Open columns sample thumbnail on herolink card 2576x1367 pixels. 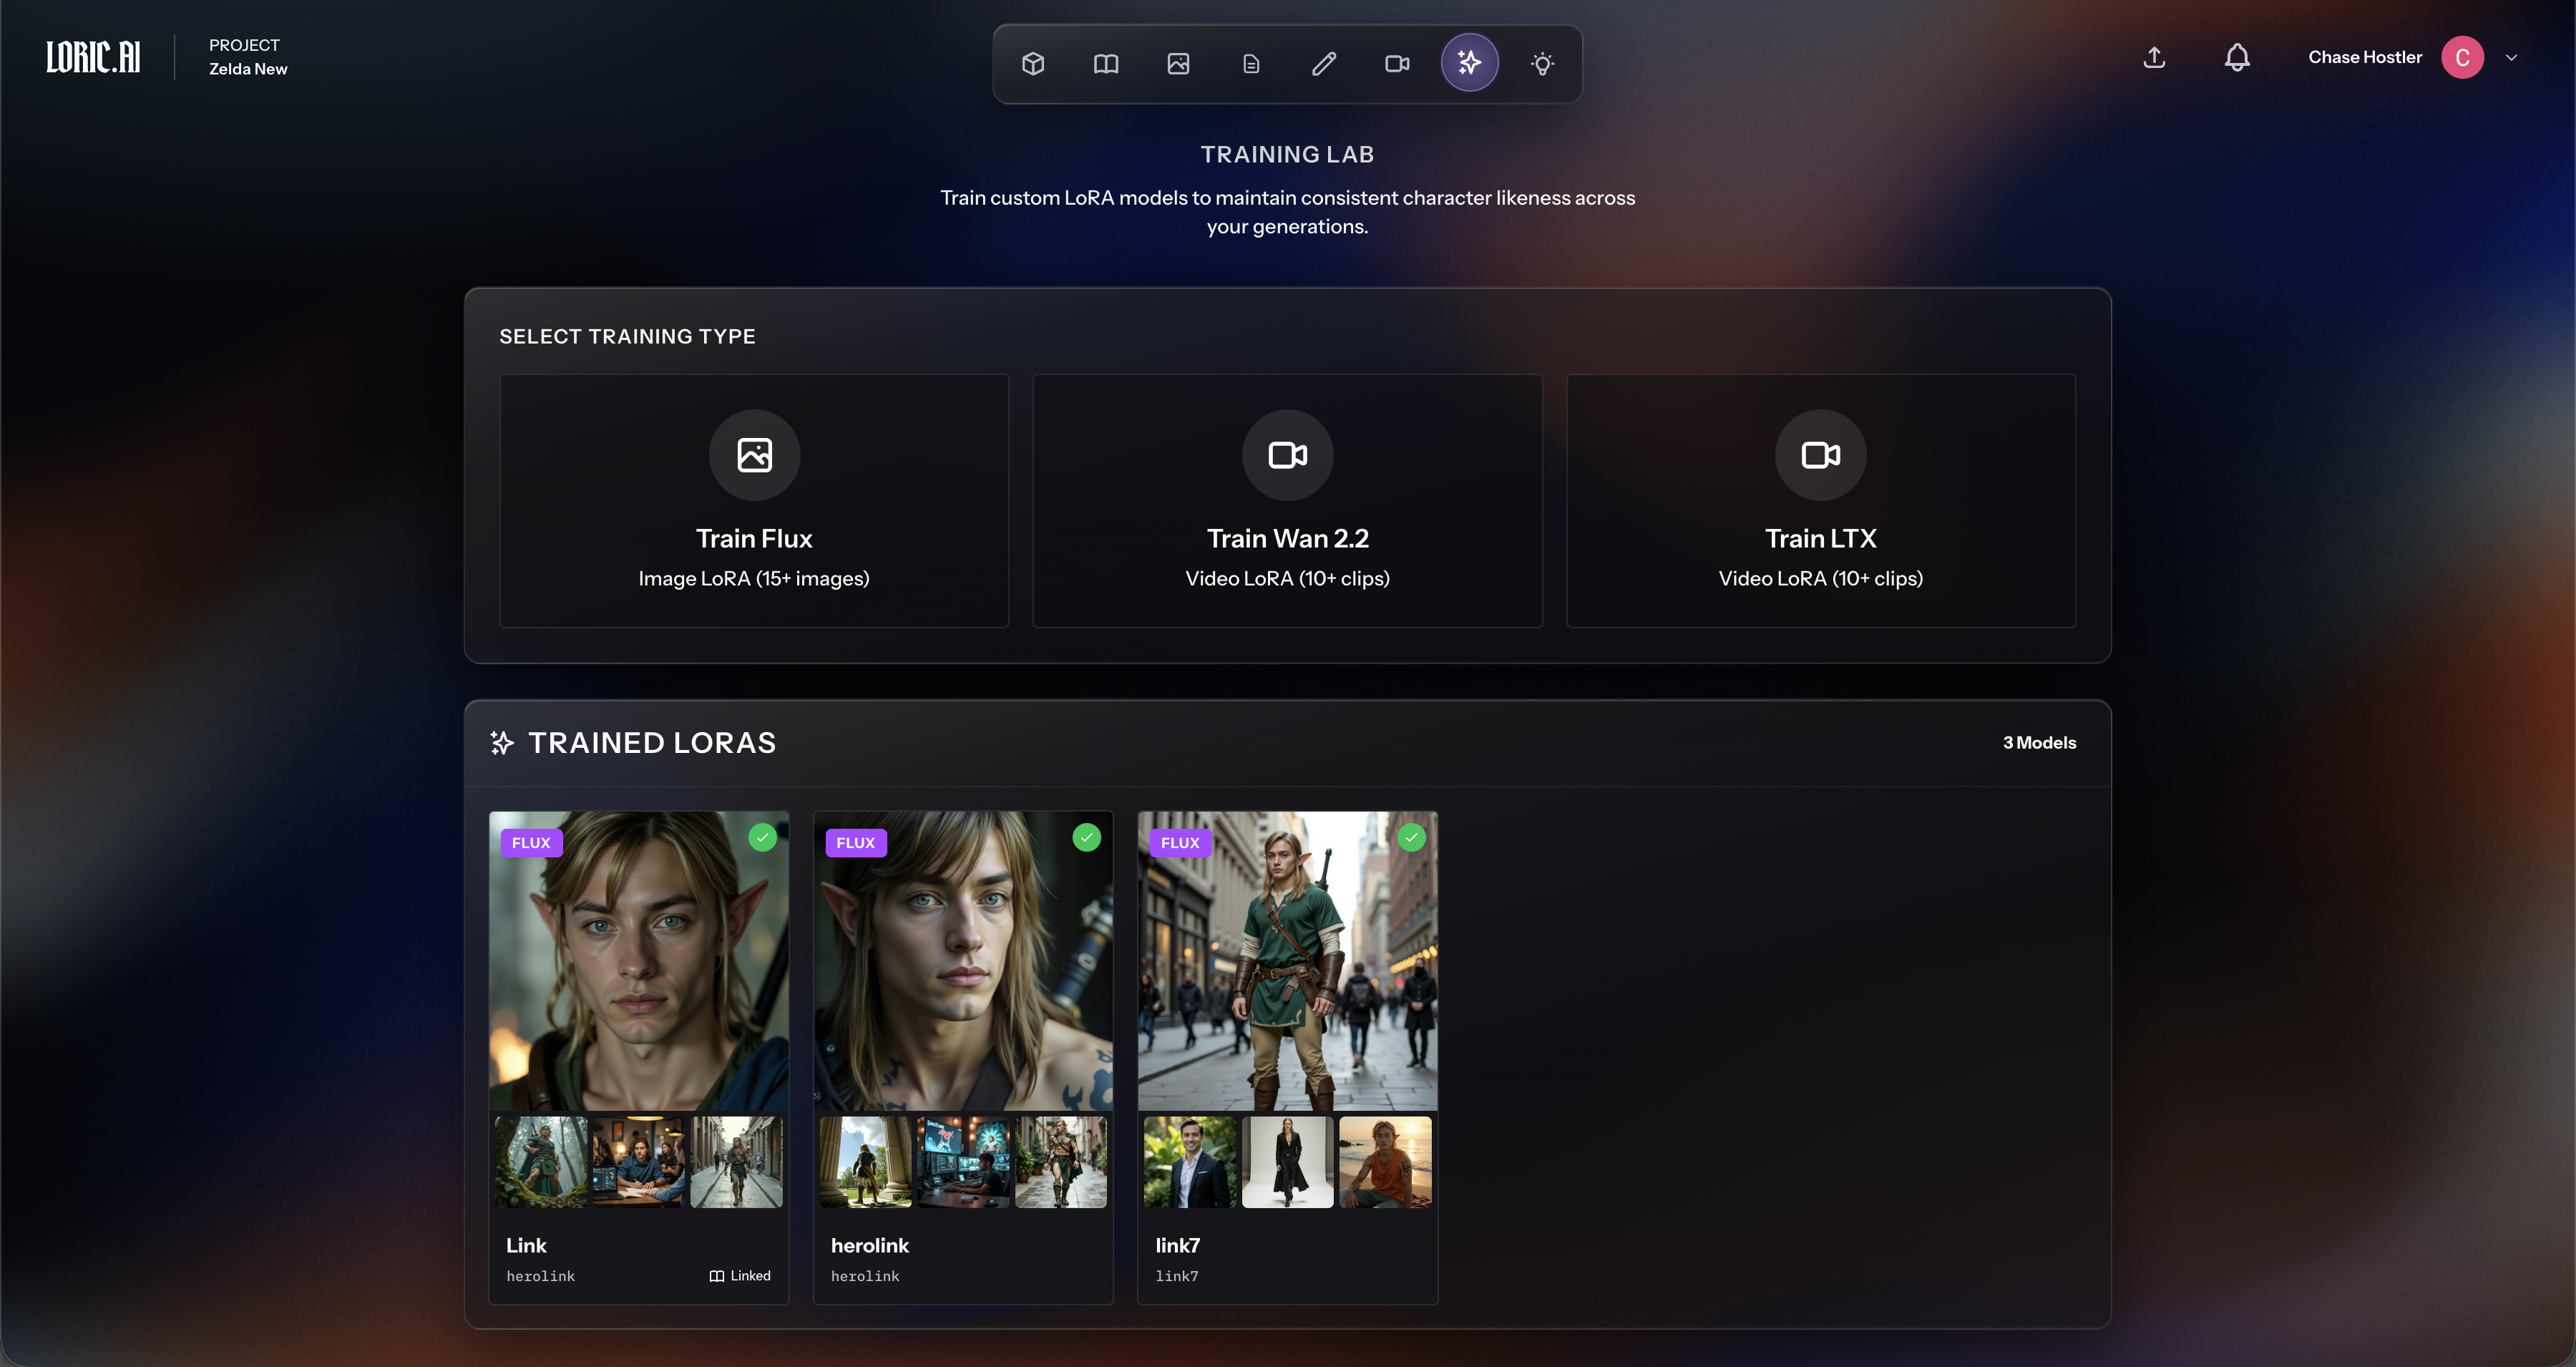click(865, 1162)
